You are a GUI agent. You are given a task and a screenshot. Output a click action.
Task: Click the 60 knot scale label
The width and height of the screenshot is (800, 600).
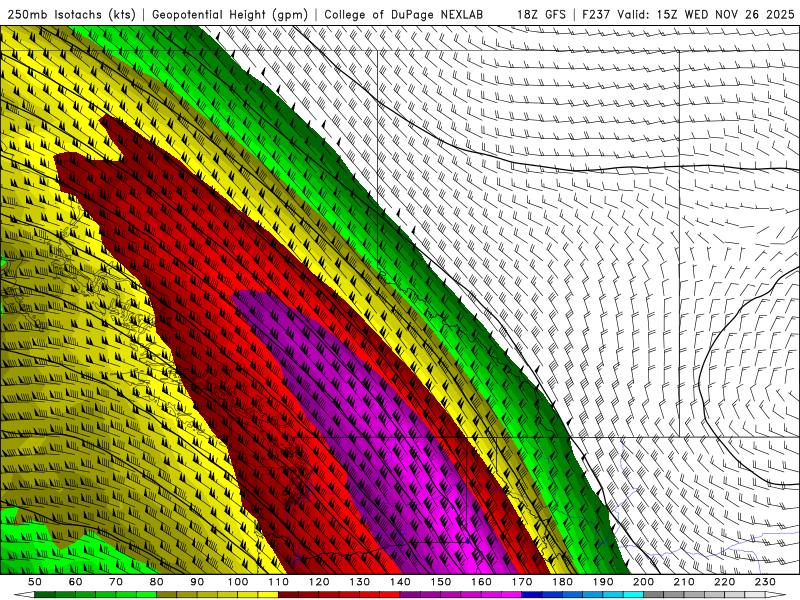click(75, 582)
